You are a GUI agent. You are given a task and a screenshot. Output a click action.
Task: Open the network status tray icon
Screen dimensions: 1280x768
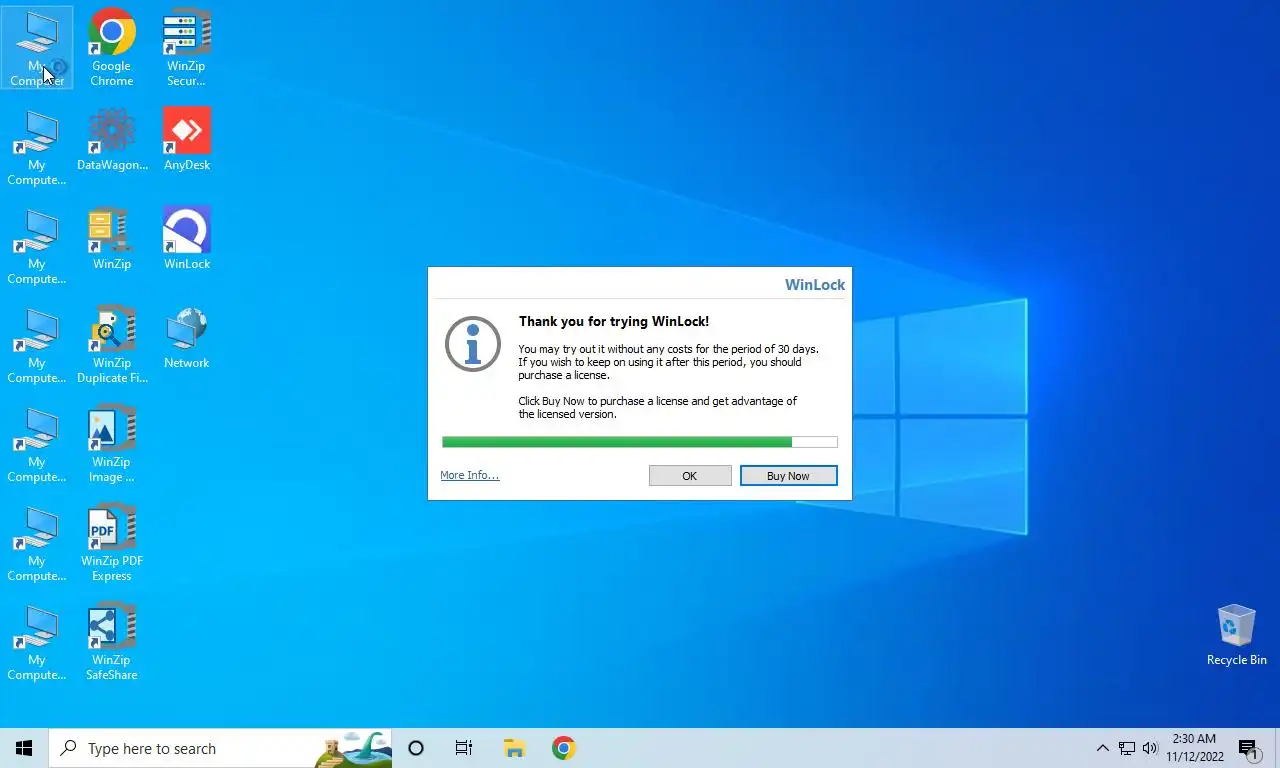pyautogui.click(x=1127, y=748)
